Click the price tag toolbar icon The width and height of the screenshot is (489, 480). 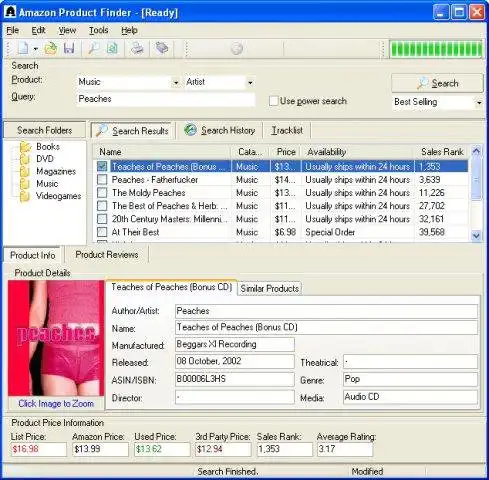tap(162, 49)
